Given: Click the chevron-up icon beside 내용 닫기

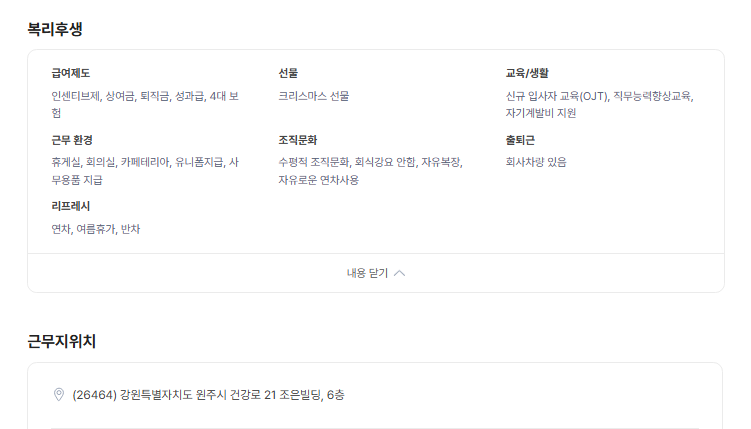Looking at the screenshot, I should click(400, 273).
